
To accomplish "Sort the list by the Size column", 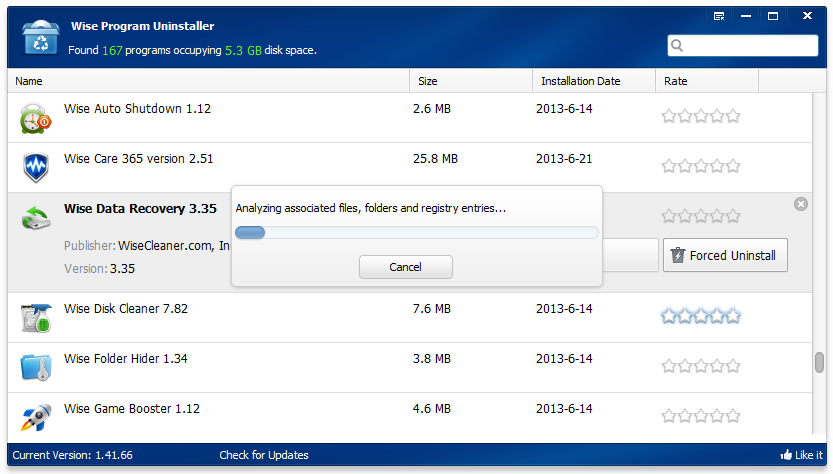I will pyautogui.click(x=471, y=81).
